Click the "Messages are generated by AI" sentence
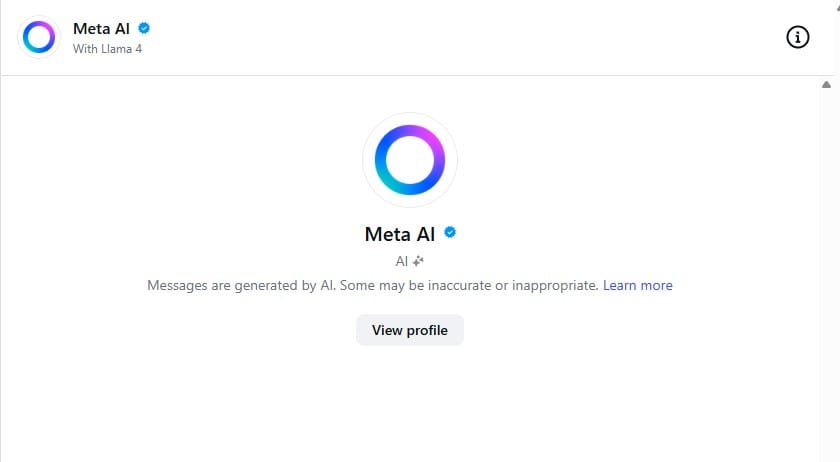This screenshot has height=462, width=840. [241, 285]
